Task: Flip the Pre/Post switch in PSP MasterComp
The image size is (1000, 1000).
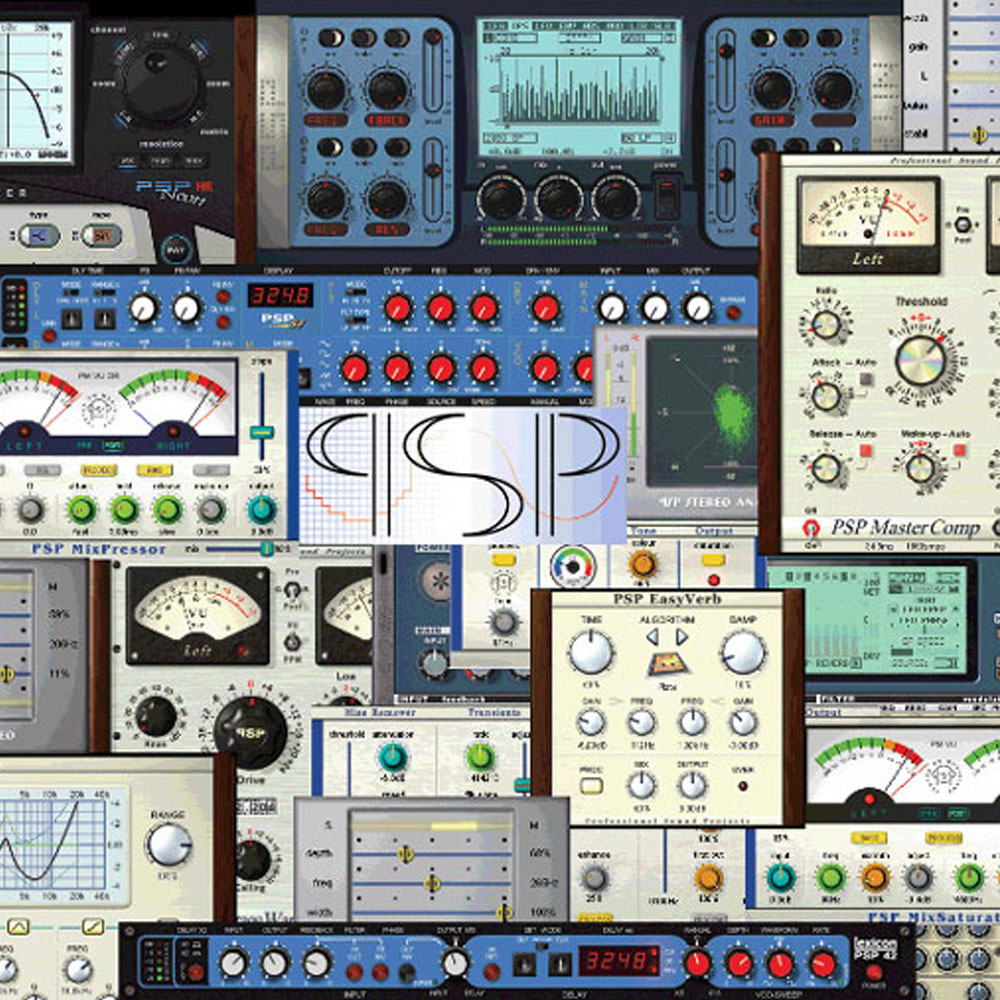Action: click(962, 224)
